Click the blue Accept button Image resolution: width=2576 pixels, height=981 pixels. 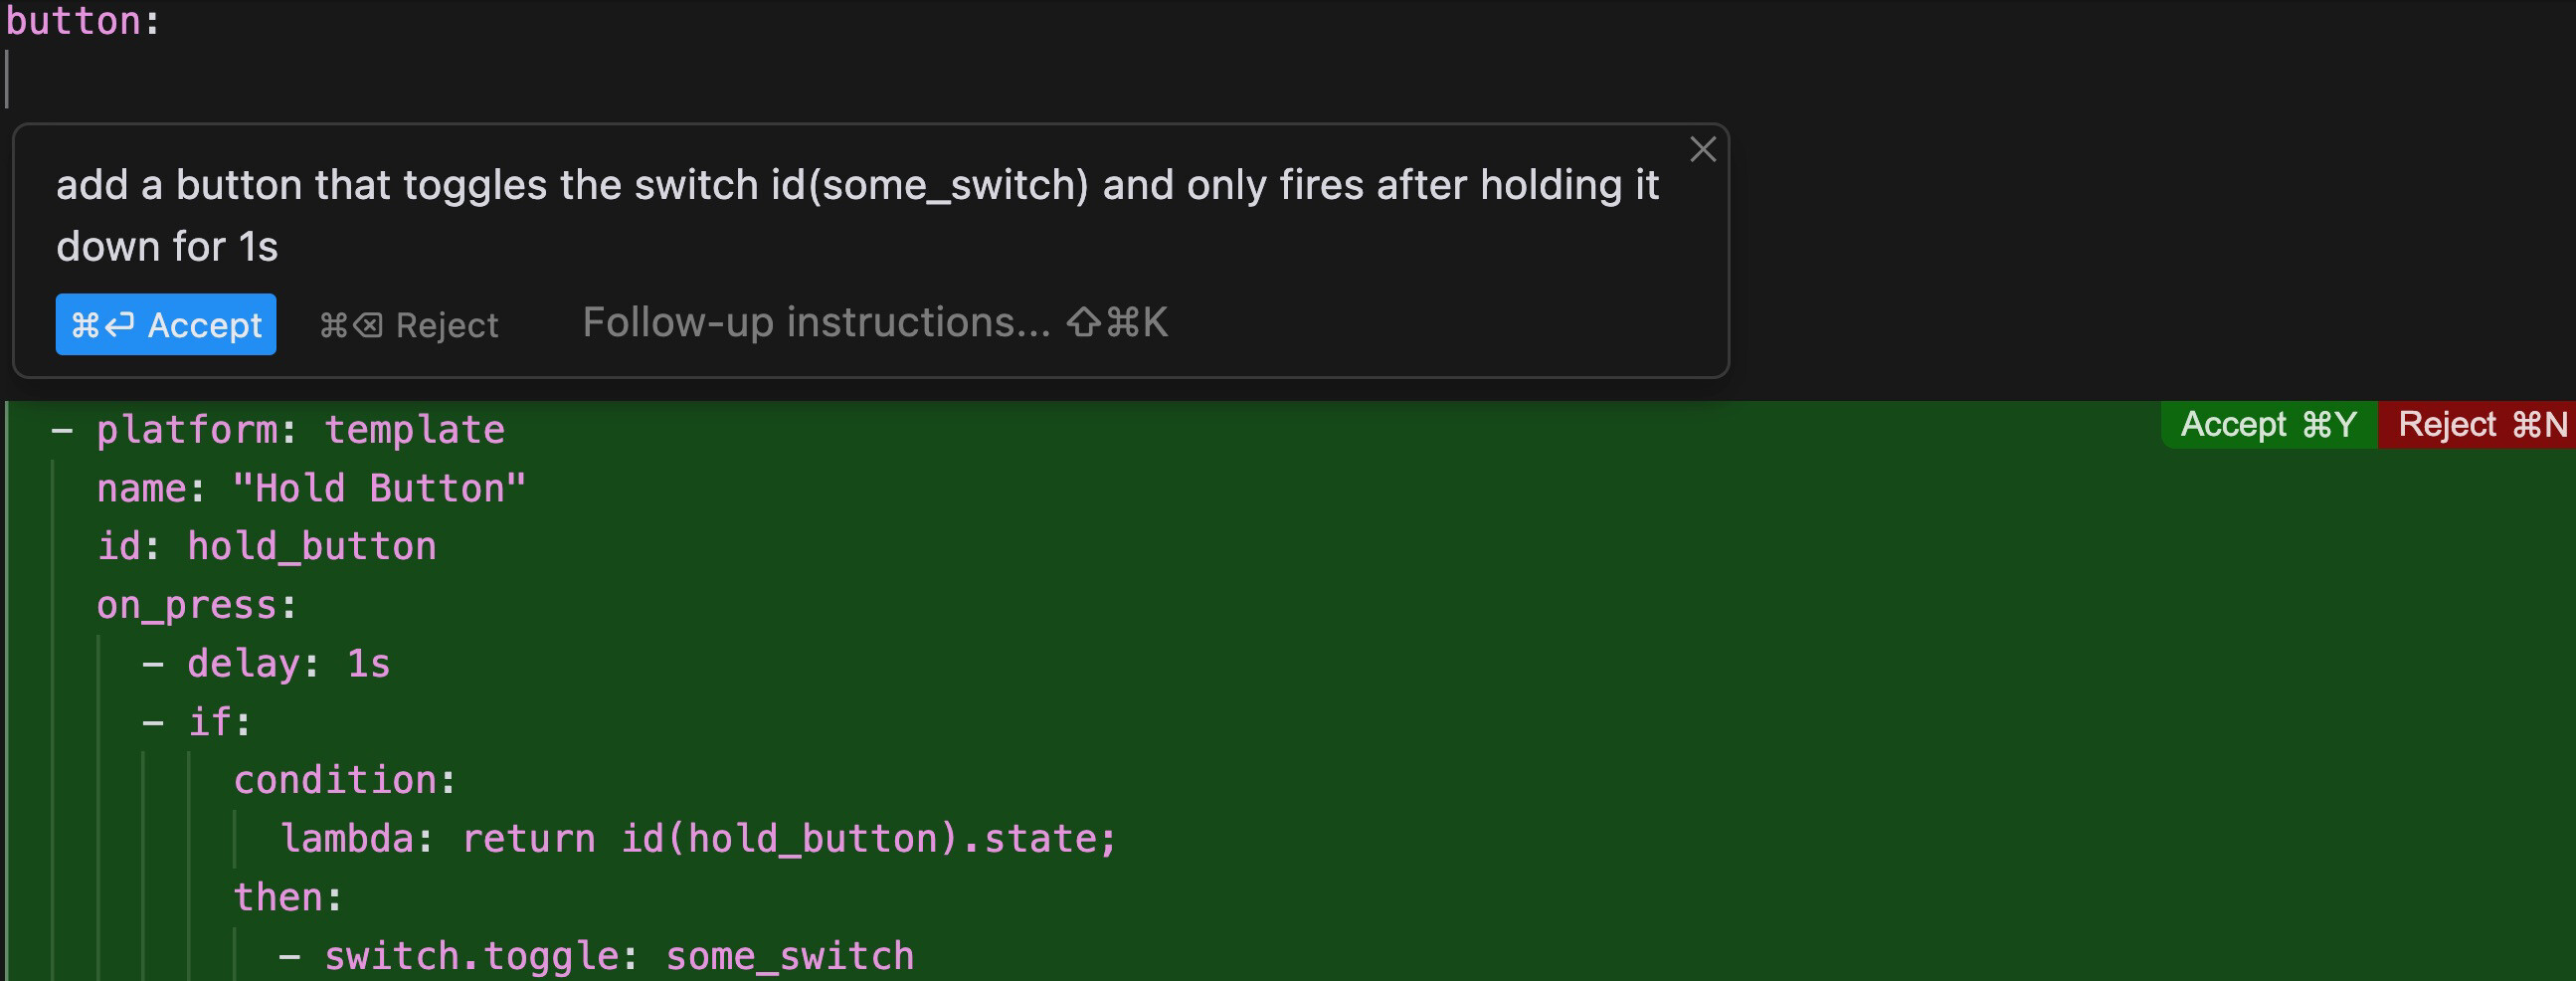(x=166, y=324)
